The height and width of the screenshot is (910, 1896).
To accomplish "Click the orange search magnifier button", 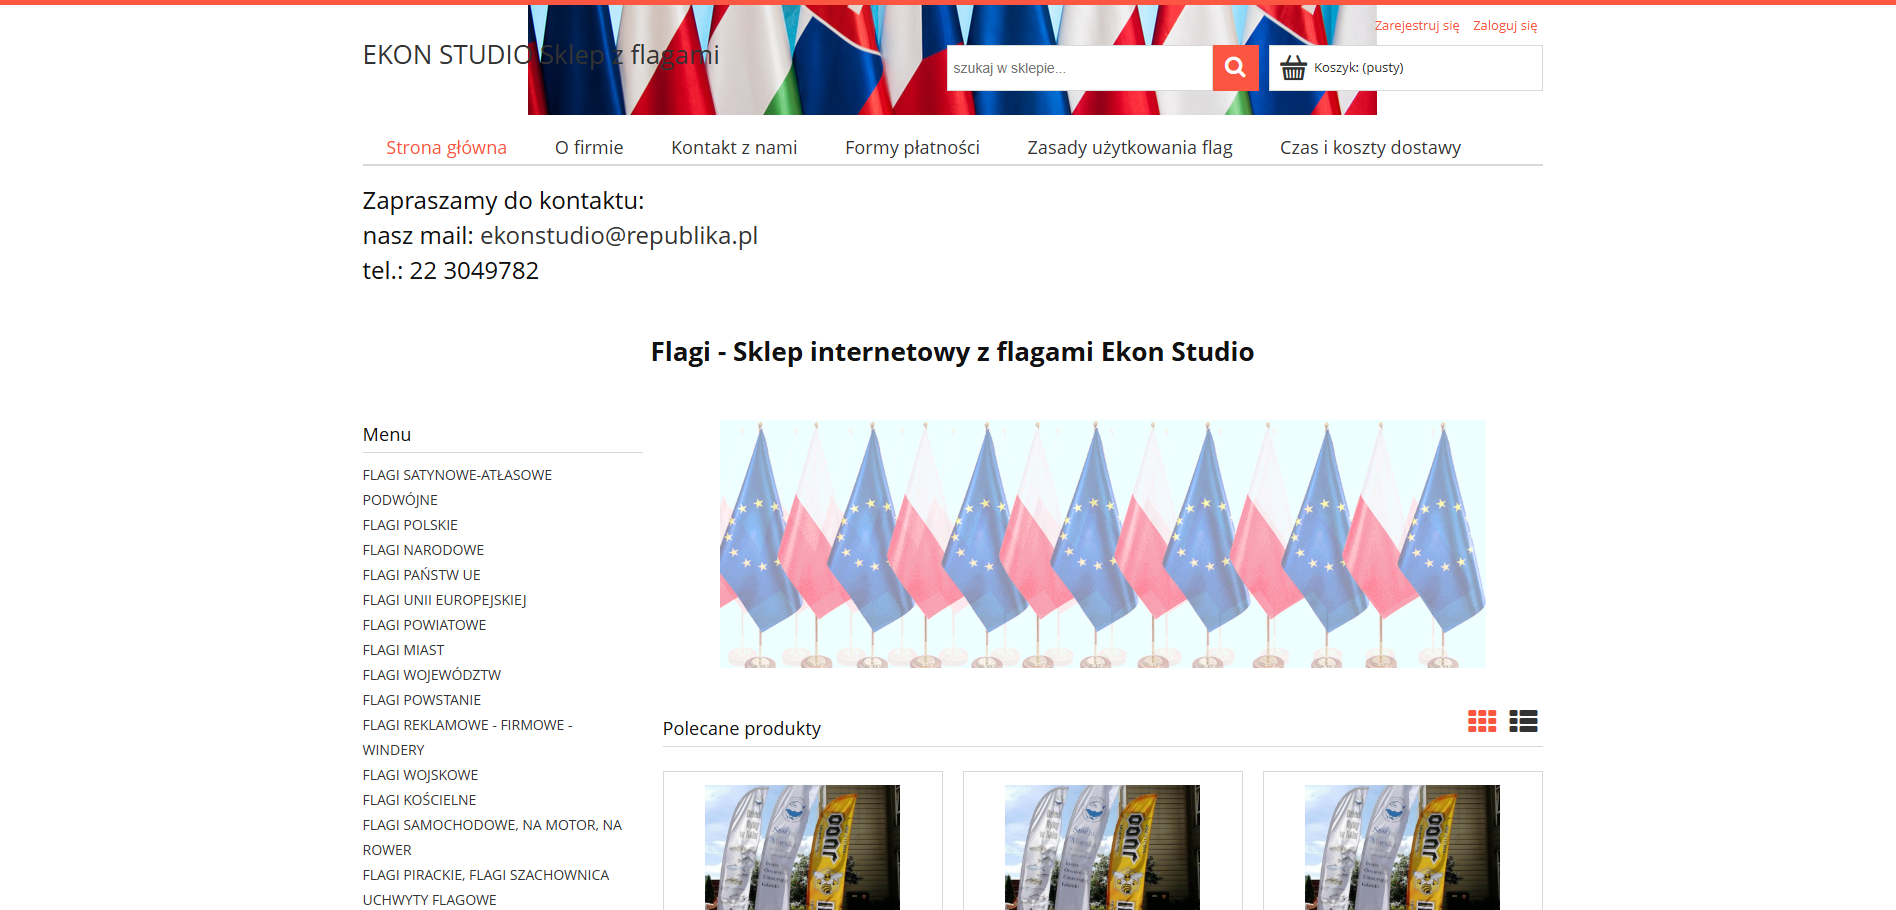I will tap(1235, 68).
